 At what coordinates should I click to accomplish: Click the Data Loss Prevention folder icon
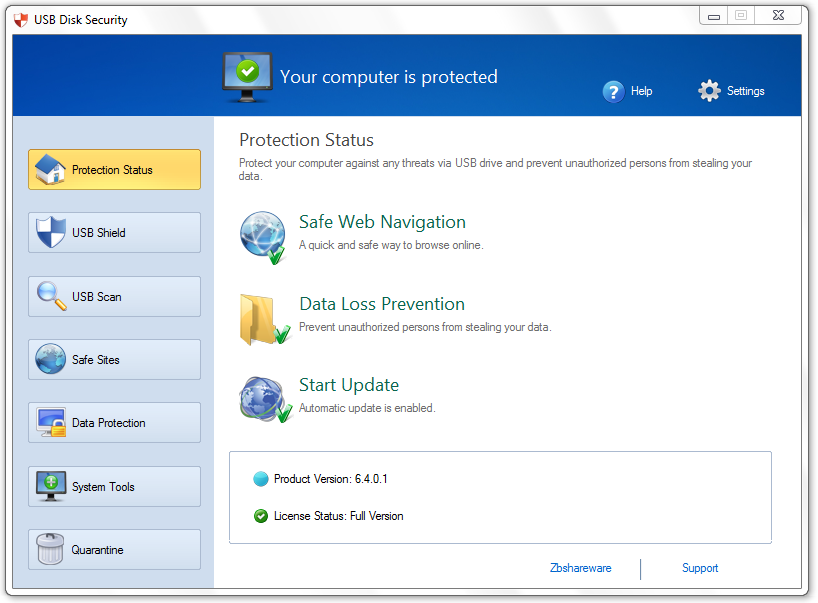tap(264, 320)
